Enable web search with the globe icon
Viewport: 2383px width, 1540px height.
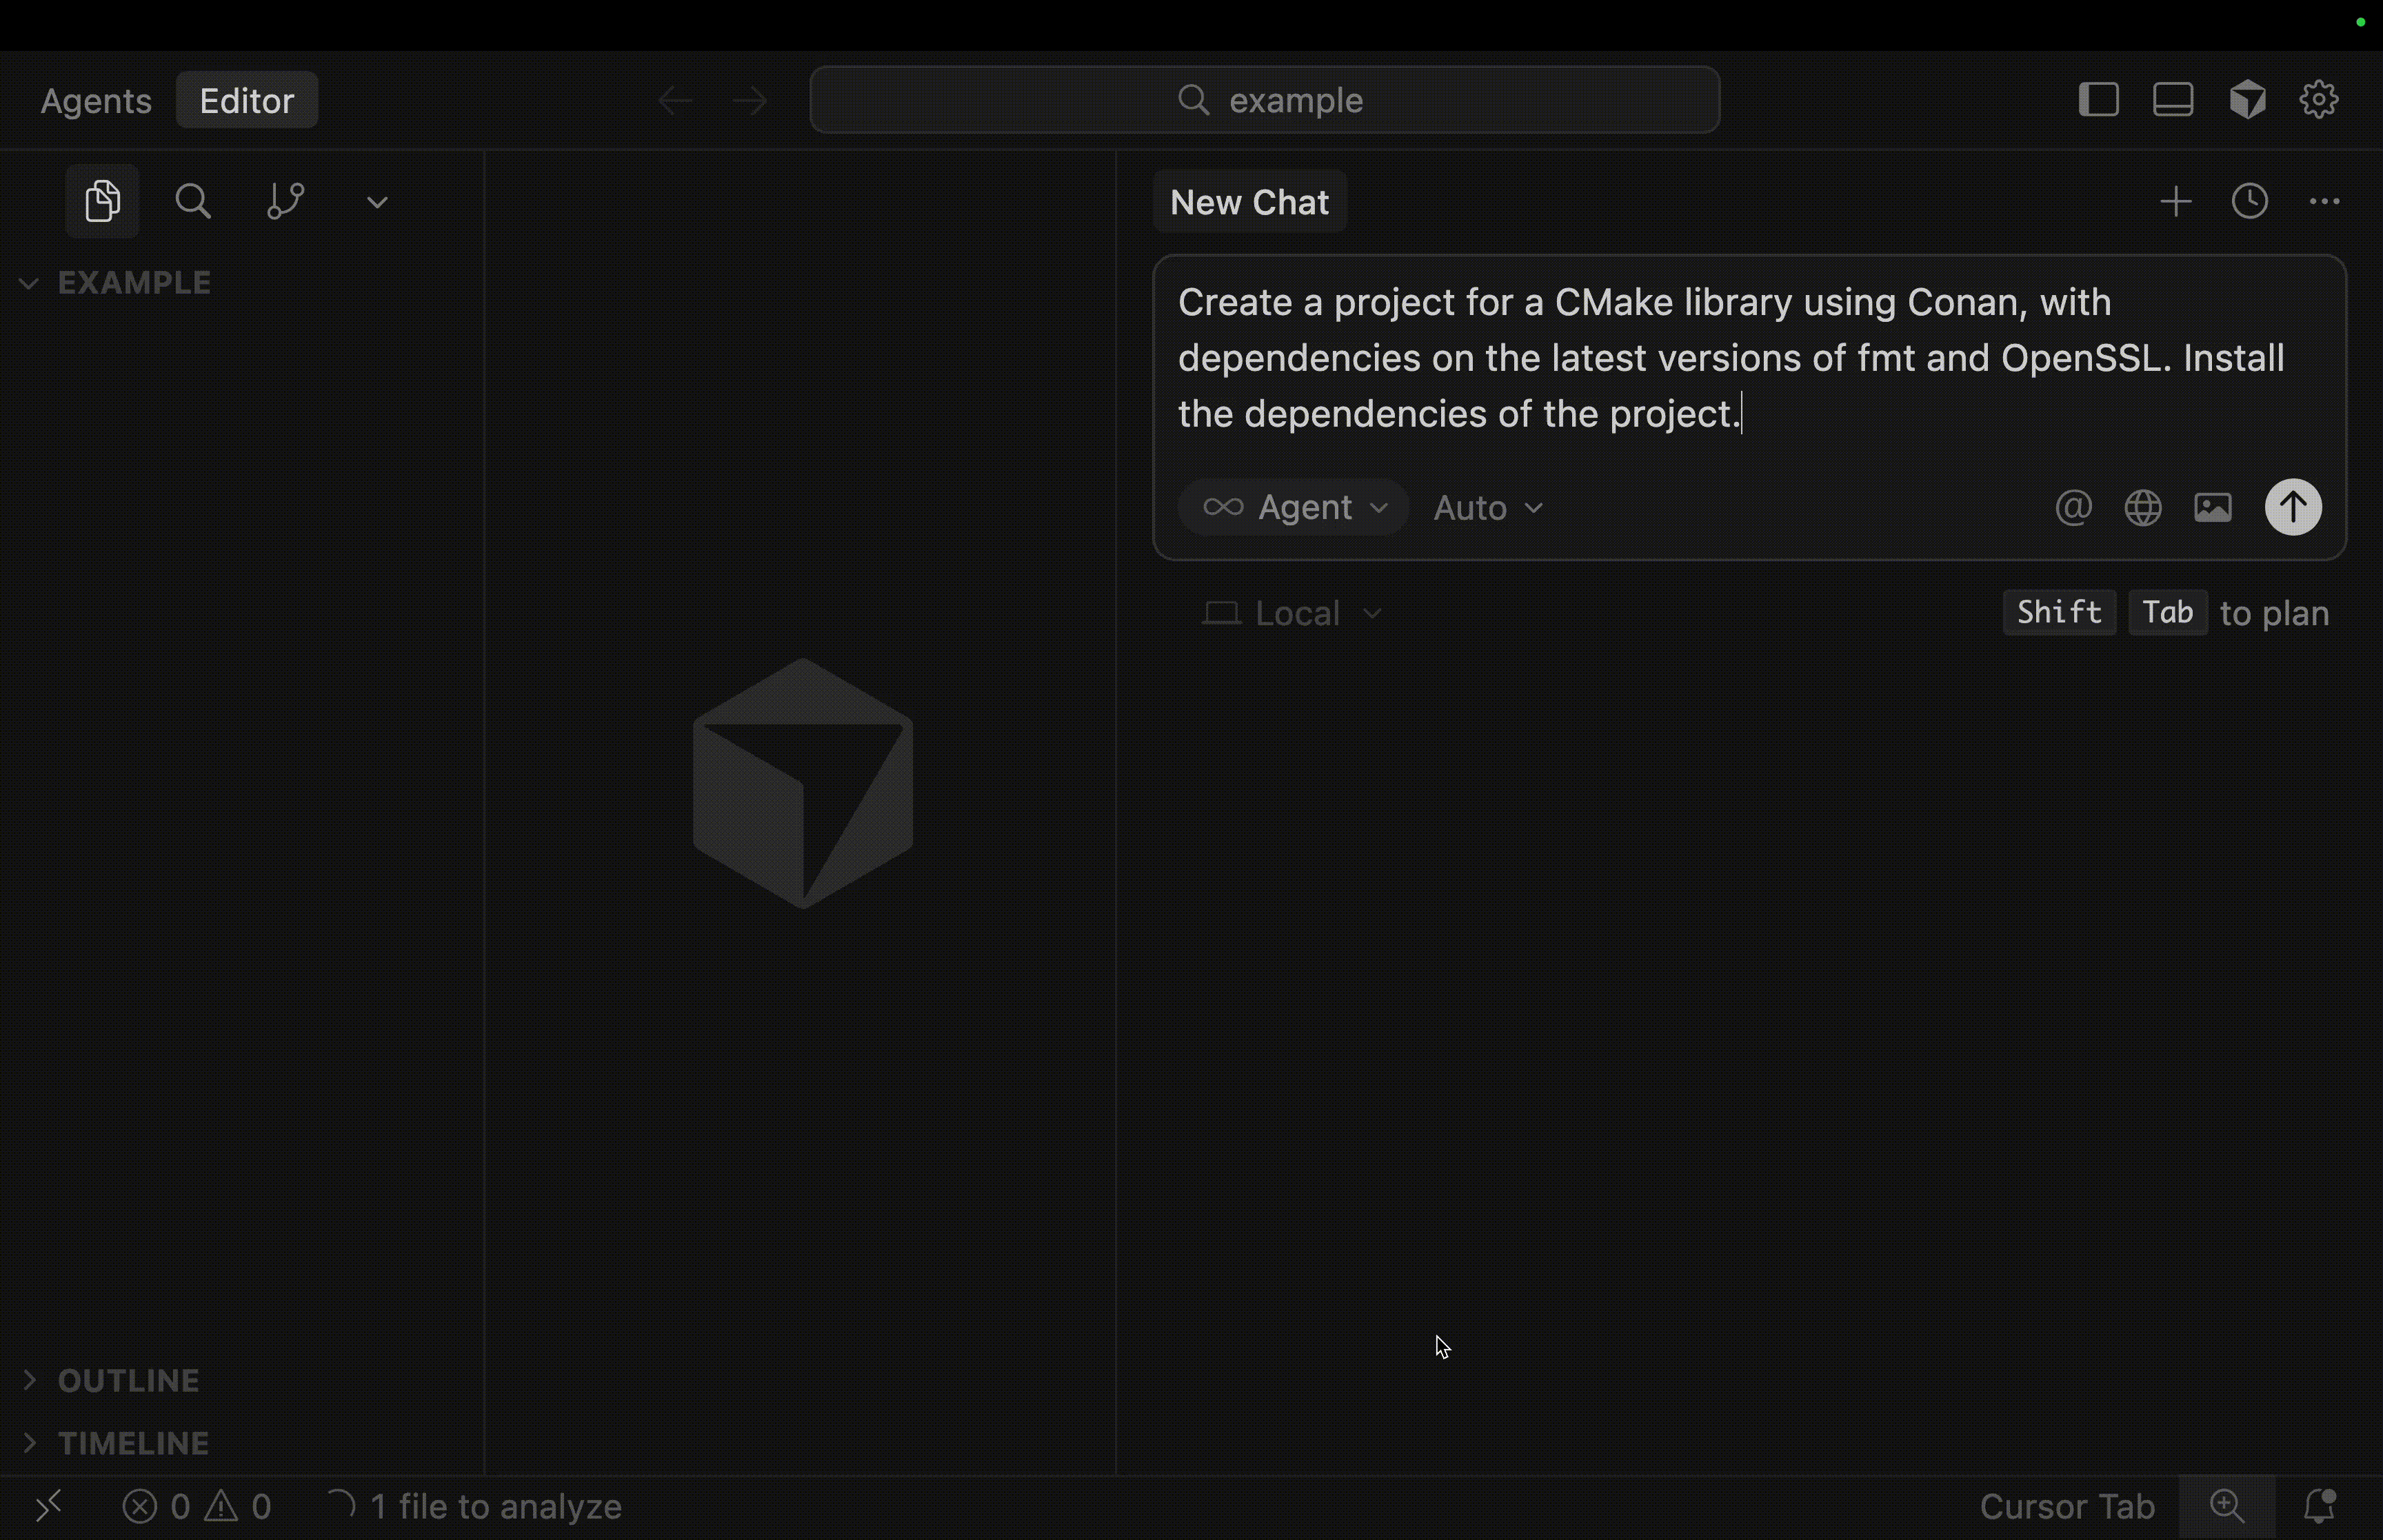coord(2142,507)
